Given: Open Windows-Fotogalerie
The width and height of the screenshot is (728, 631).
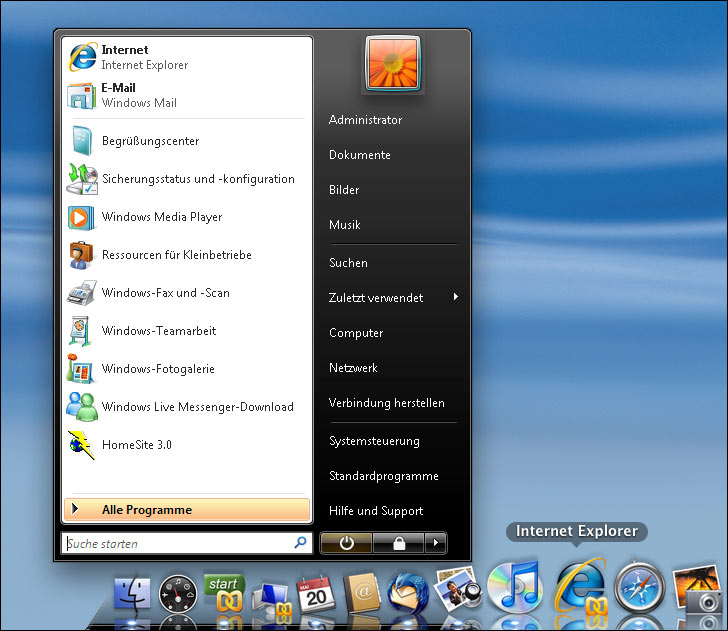Looking at the screenshot, I should tap(187, 369).
